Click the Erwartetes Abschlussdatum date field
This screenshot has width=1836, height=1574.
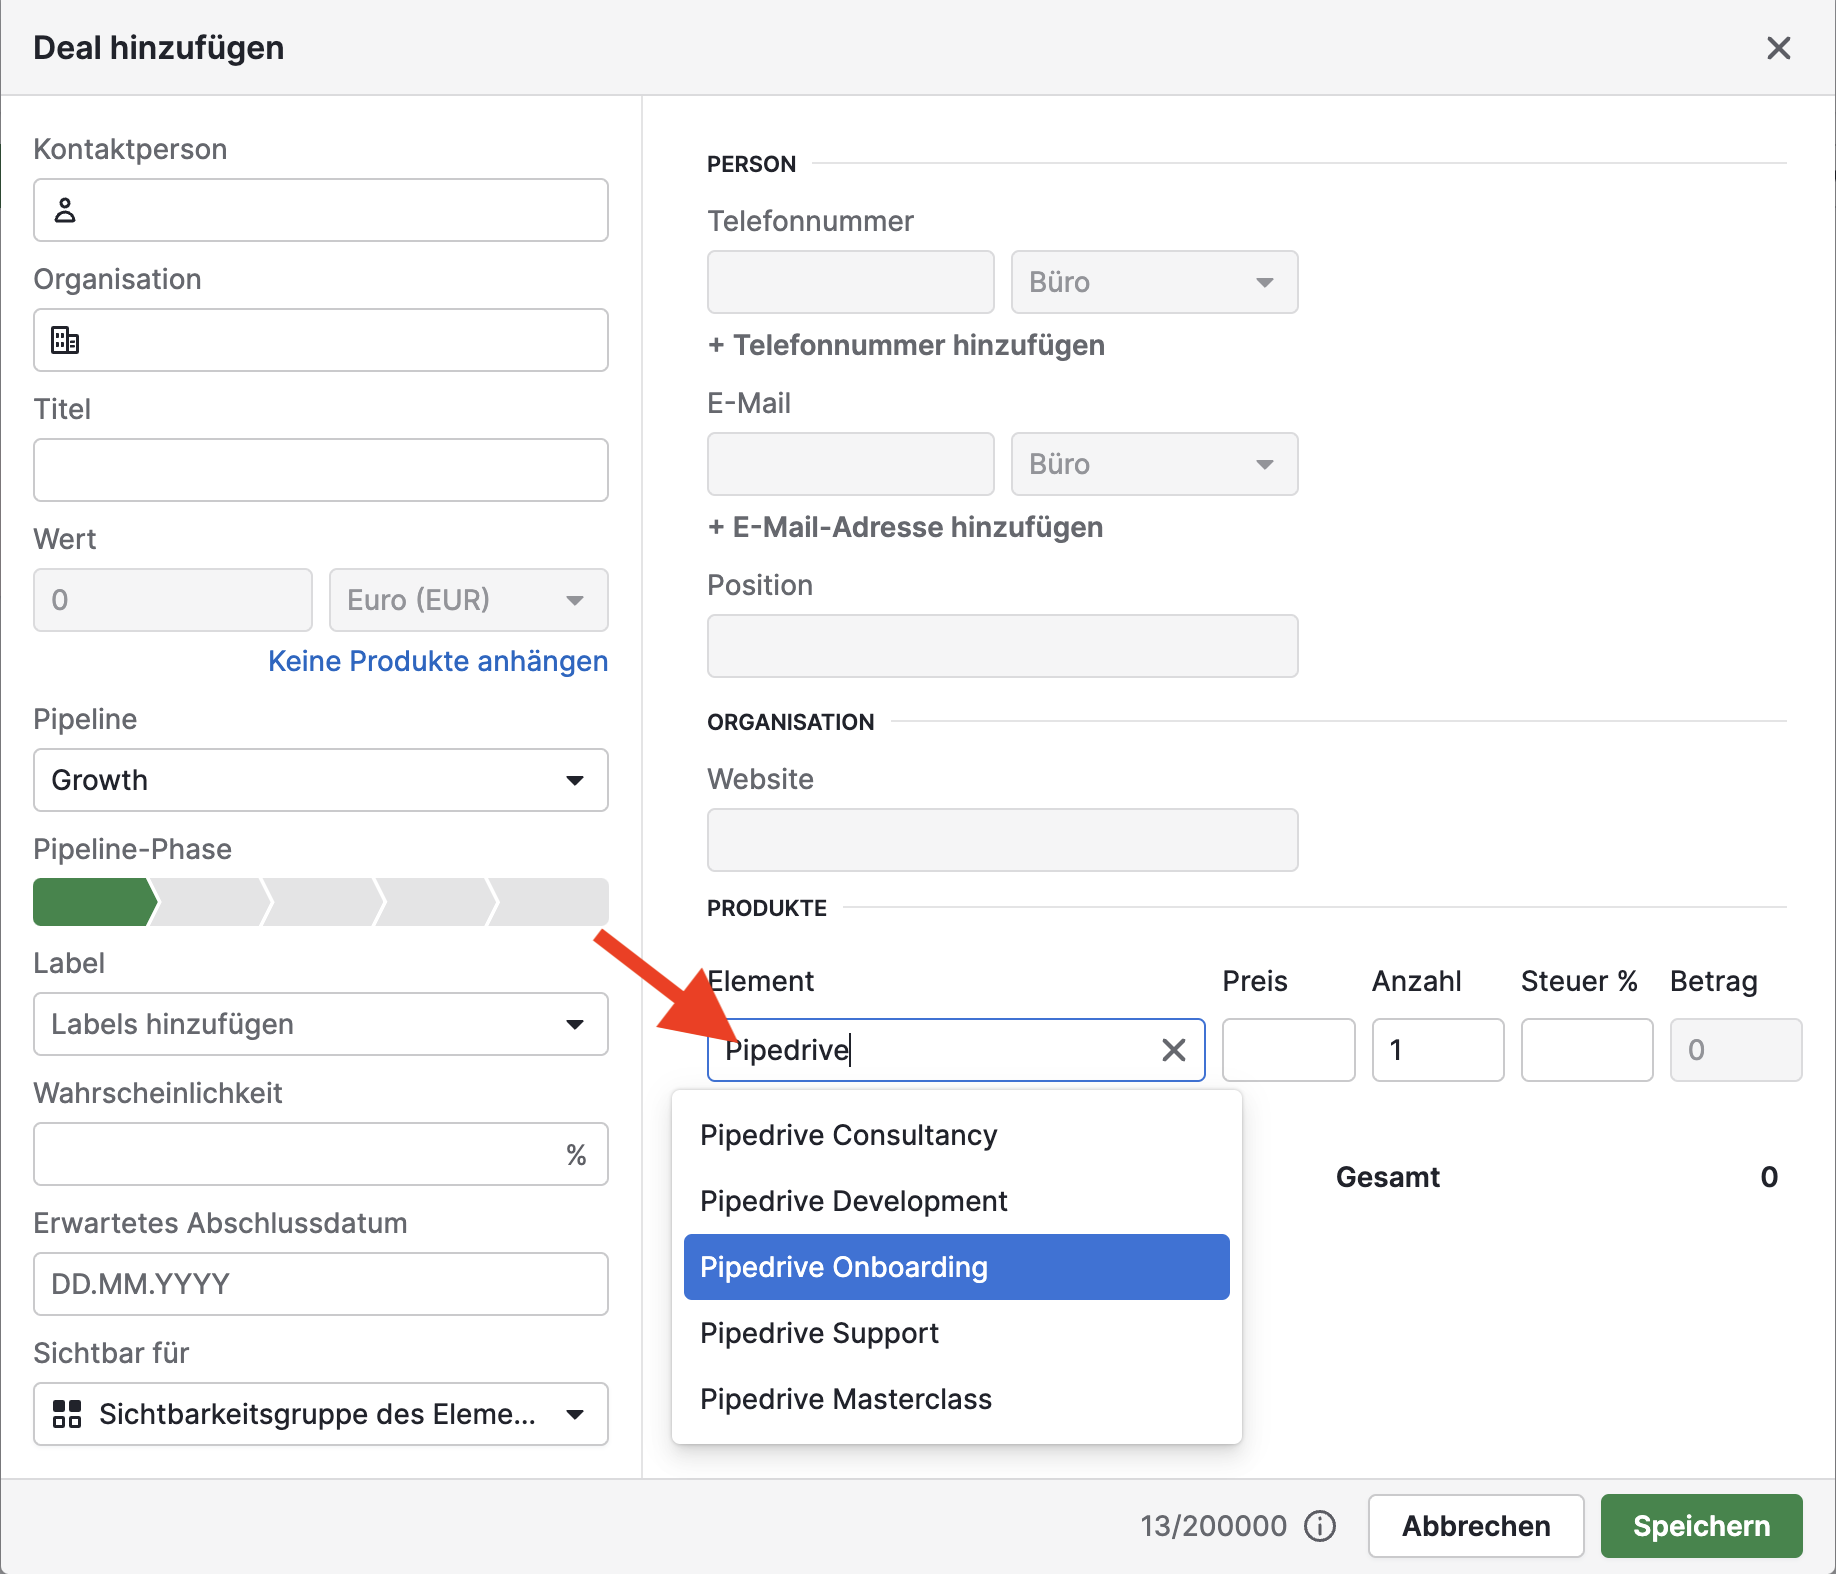pos(320,1284)
